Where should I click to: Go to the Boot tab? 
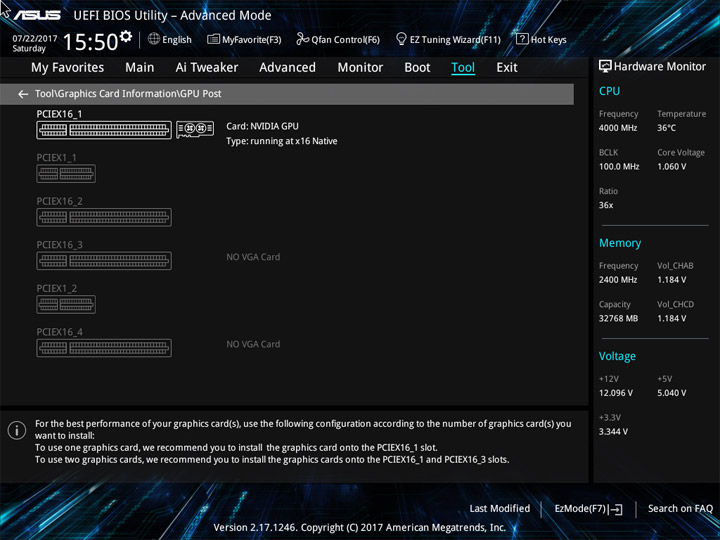417,68
